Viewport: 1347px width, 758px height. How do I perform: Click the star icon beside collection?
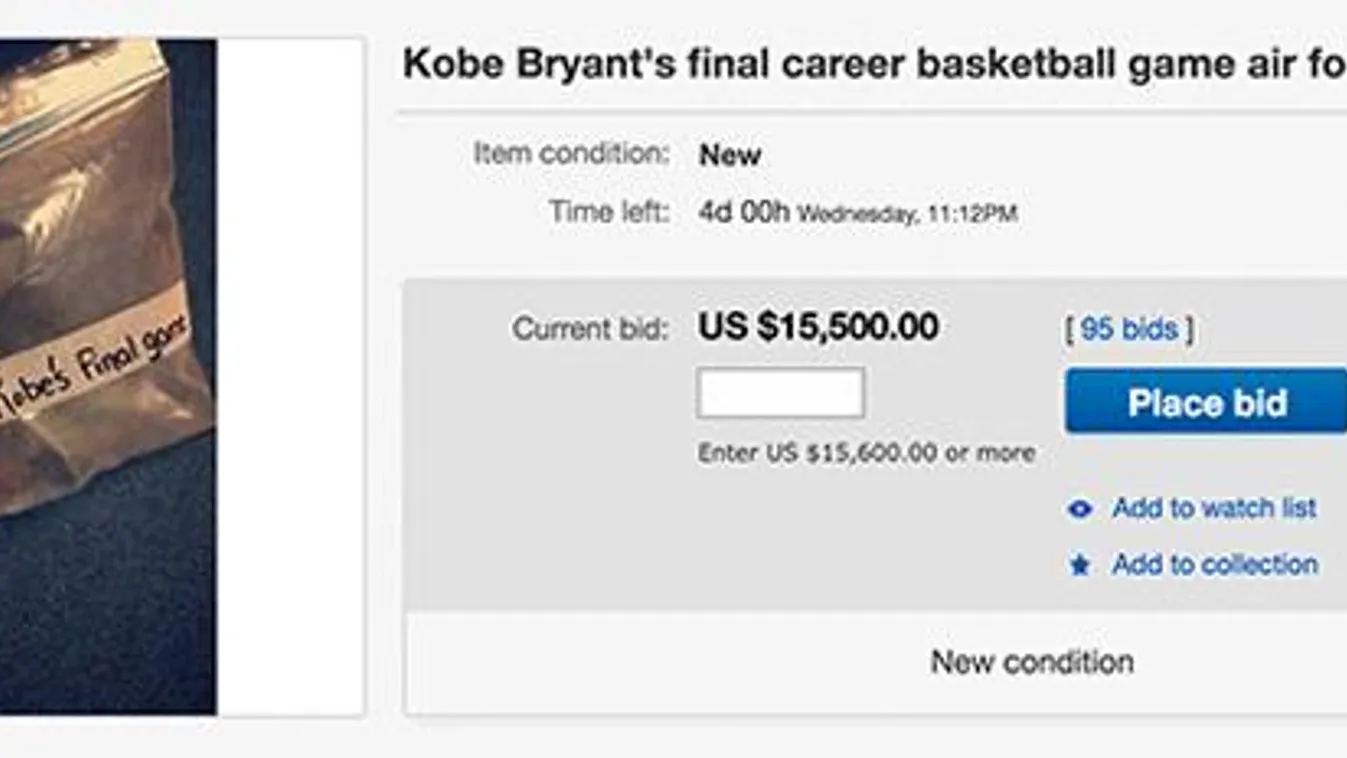(x=1080, y=566)
